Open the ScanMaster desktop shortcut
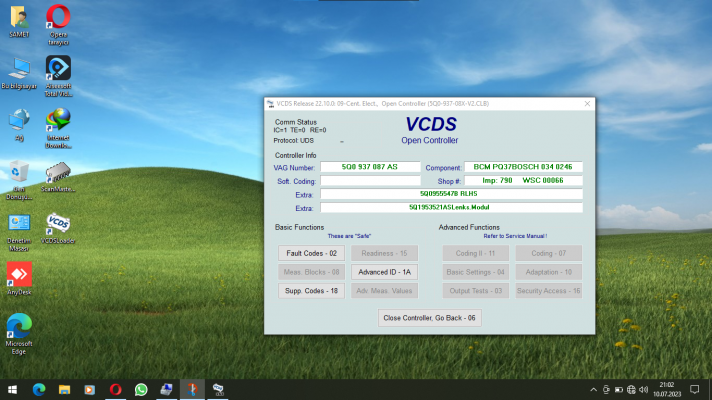712x400 pixels. tap(58, 177)
